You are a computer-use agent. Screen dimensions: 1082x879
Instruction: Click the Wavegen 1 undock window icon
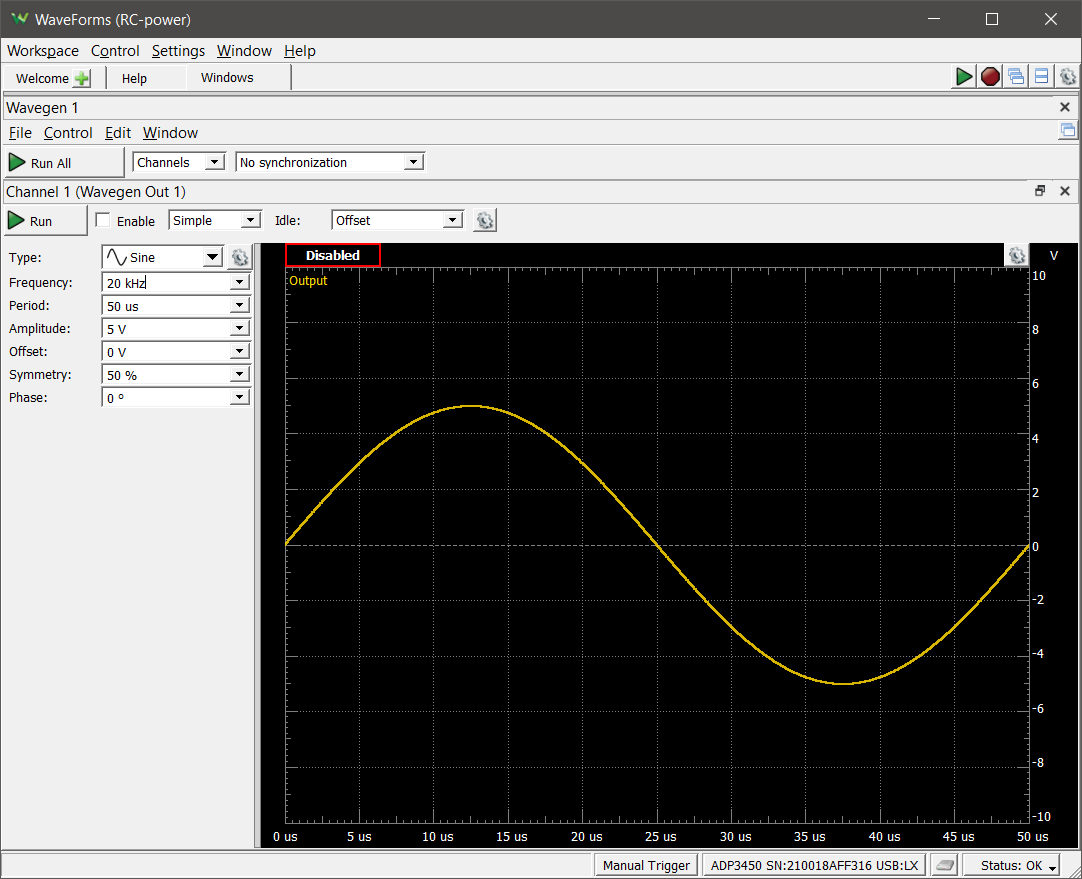click(x=1068, y=130)
